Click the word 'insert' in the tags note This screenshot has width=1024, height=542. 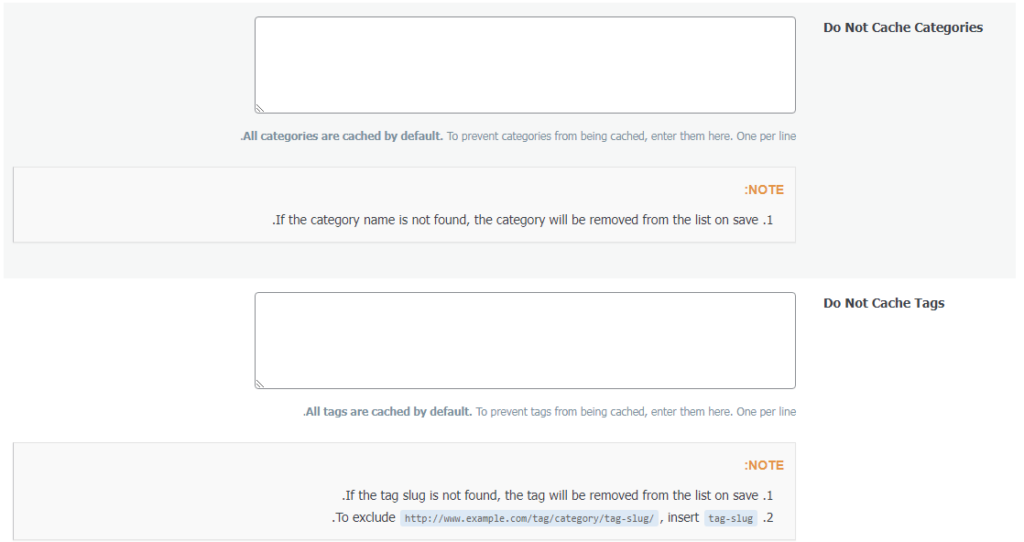pos(680,518)
